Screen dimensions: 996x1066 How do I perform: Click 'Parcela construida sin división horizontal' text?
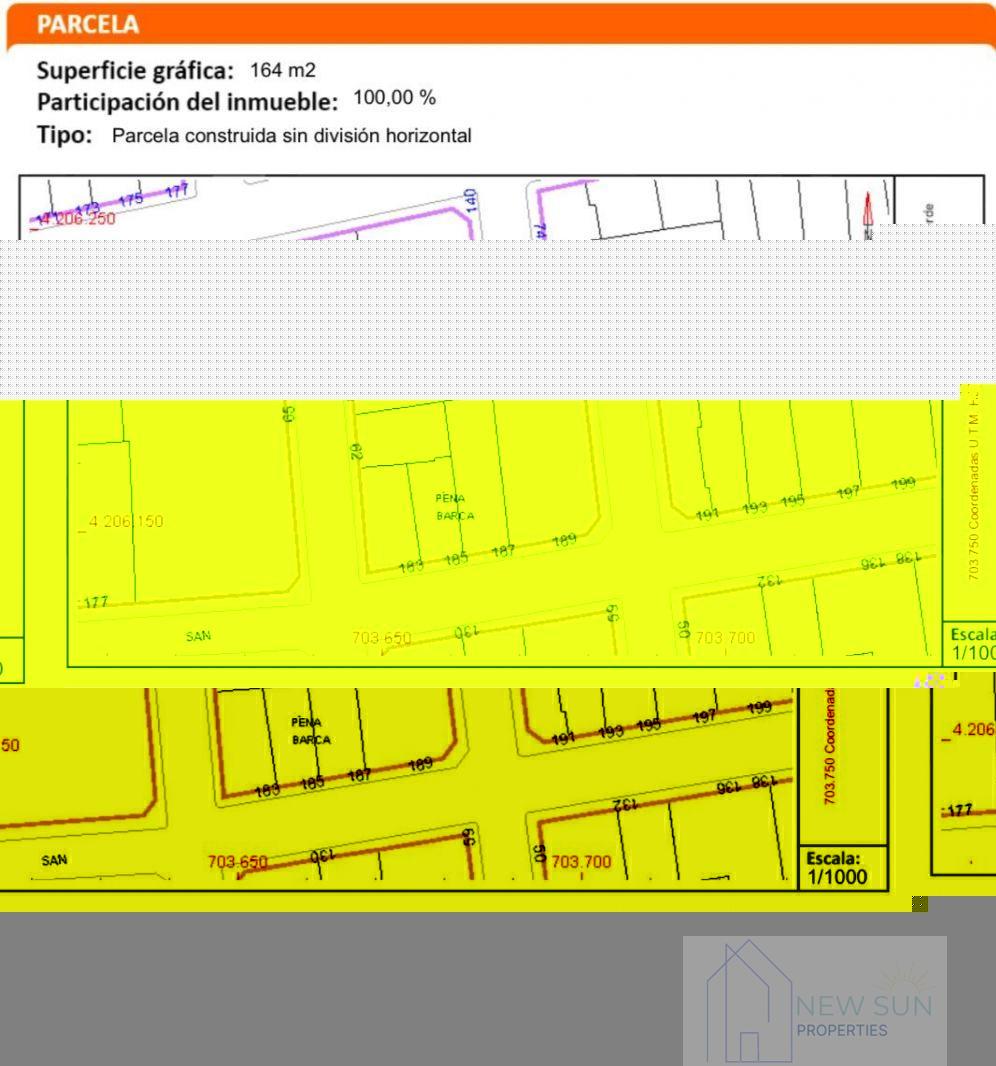tap(291, 136)
